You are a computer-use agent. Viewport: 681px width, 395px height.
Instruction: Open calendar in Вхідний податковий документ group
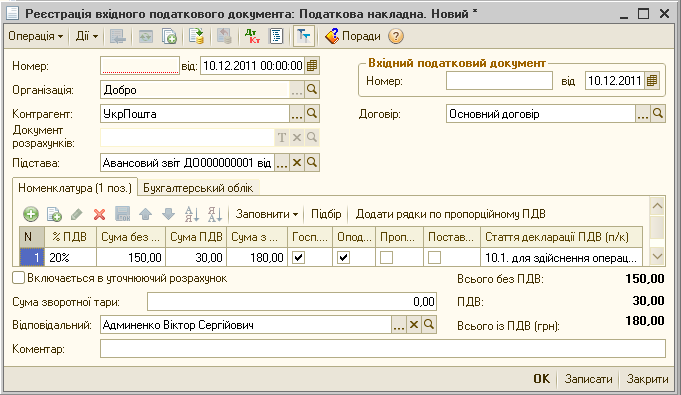(652, 81)
